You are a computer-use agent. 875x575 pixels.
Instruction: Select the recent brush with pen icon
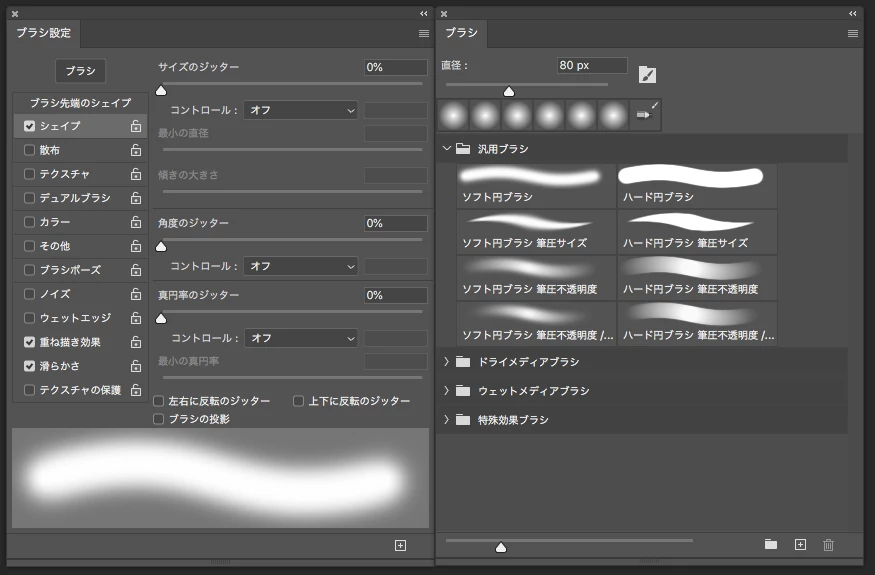coord(646,116)
